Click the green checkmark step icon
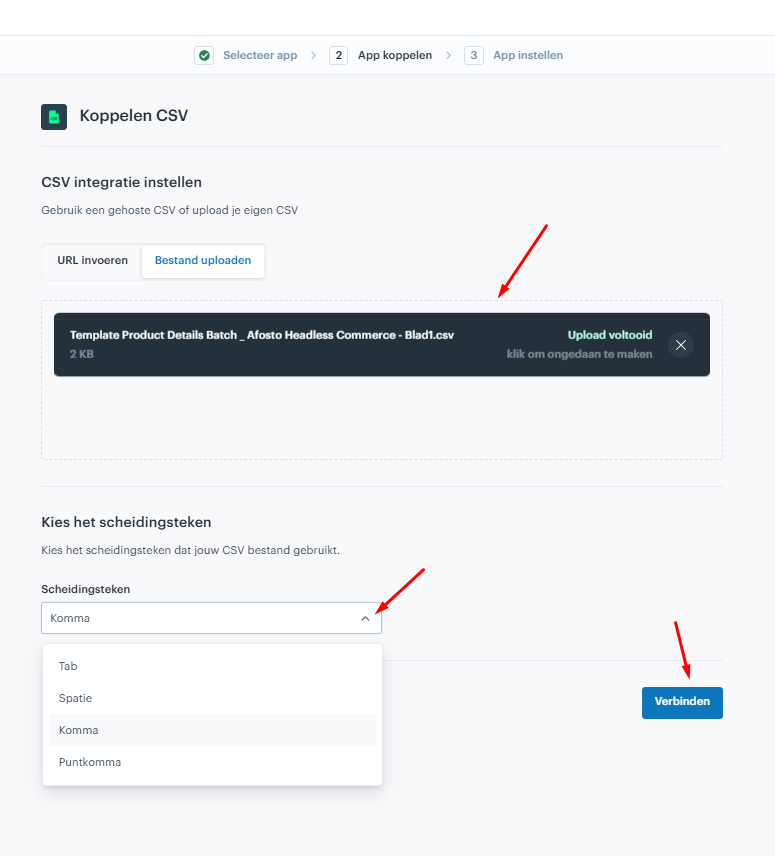The height and width of the screenshot is (856, 775). click(204, 56)
